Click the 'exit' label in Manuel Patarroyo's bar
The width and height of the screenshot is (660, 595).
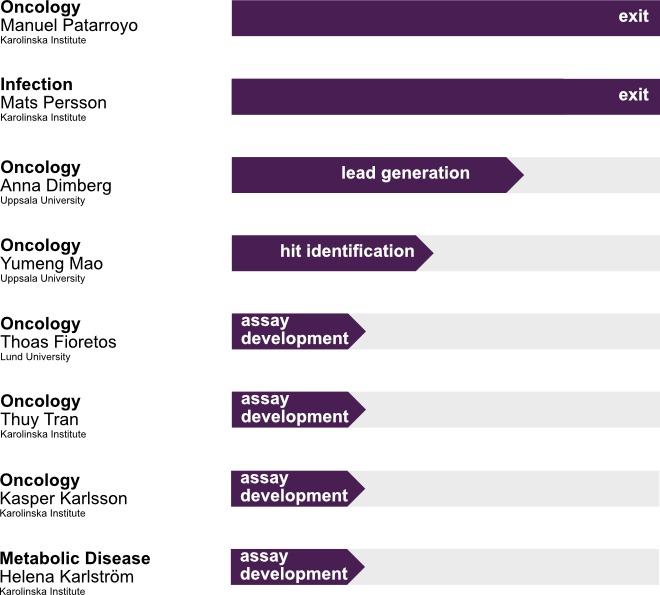634,17
